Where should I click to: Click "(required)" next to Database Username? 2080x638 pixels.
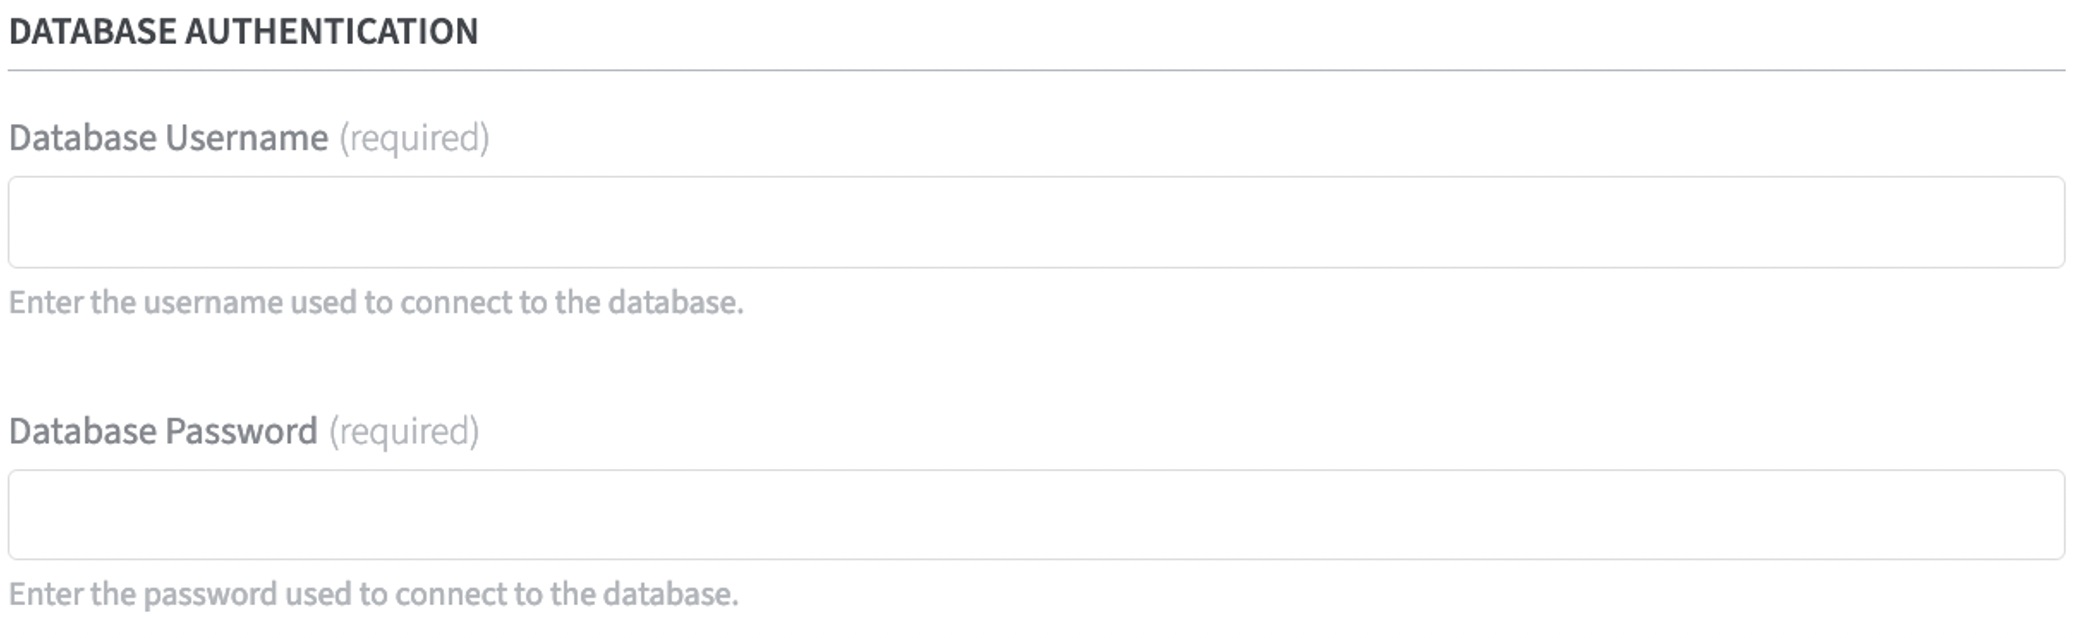414,138
